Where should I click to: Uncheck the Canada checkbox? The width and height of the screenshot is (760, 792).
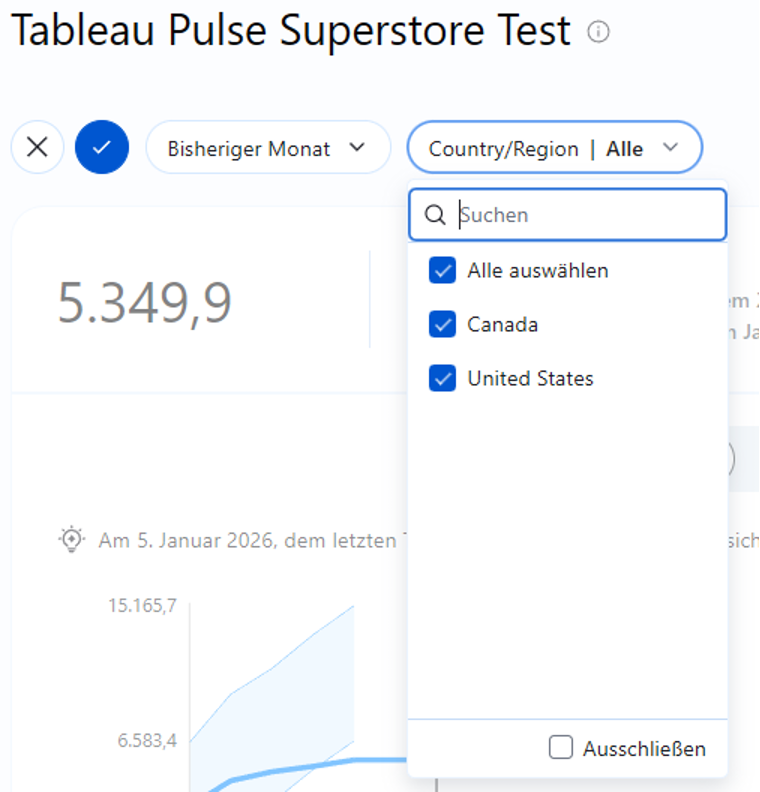(442, 325)
